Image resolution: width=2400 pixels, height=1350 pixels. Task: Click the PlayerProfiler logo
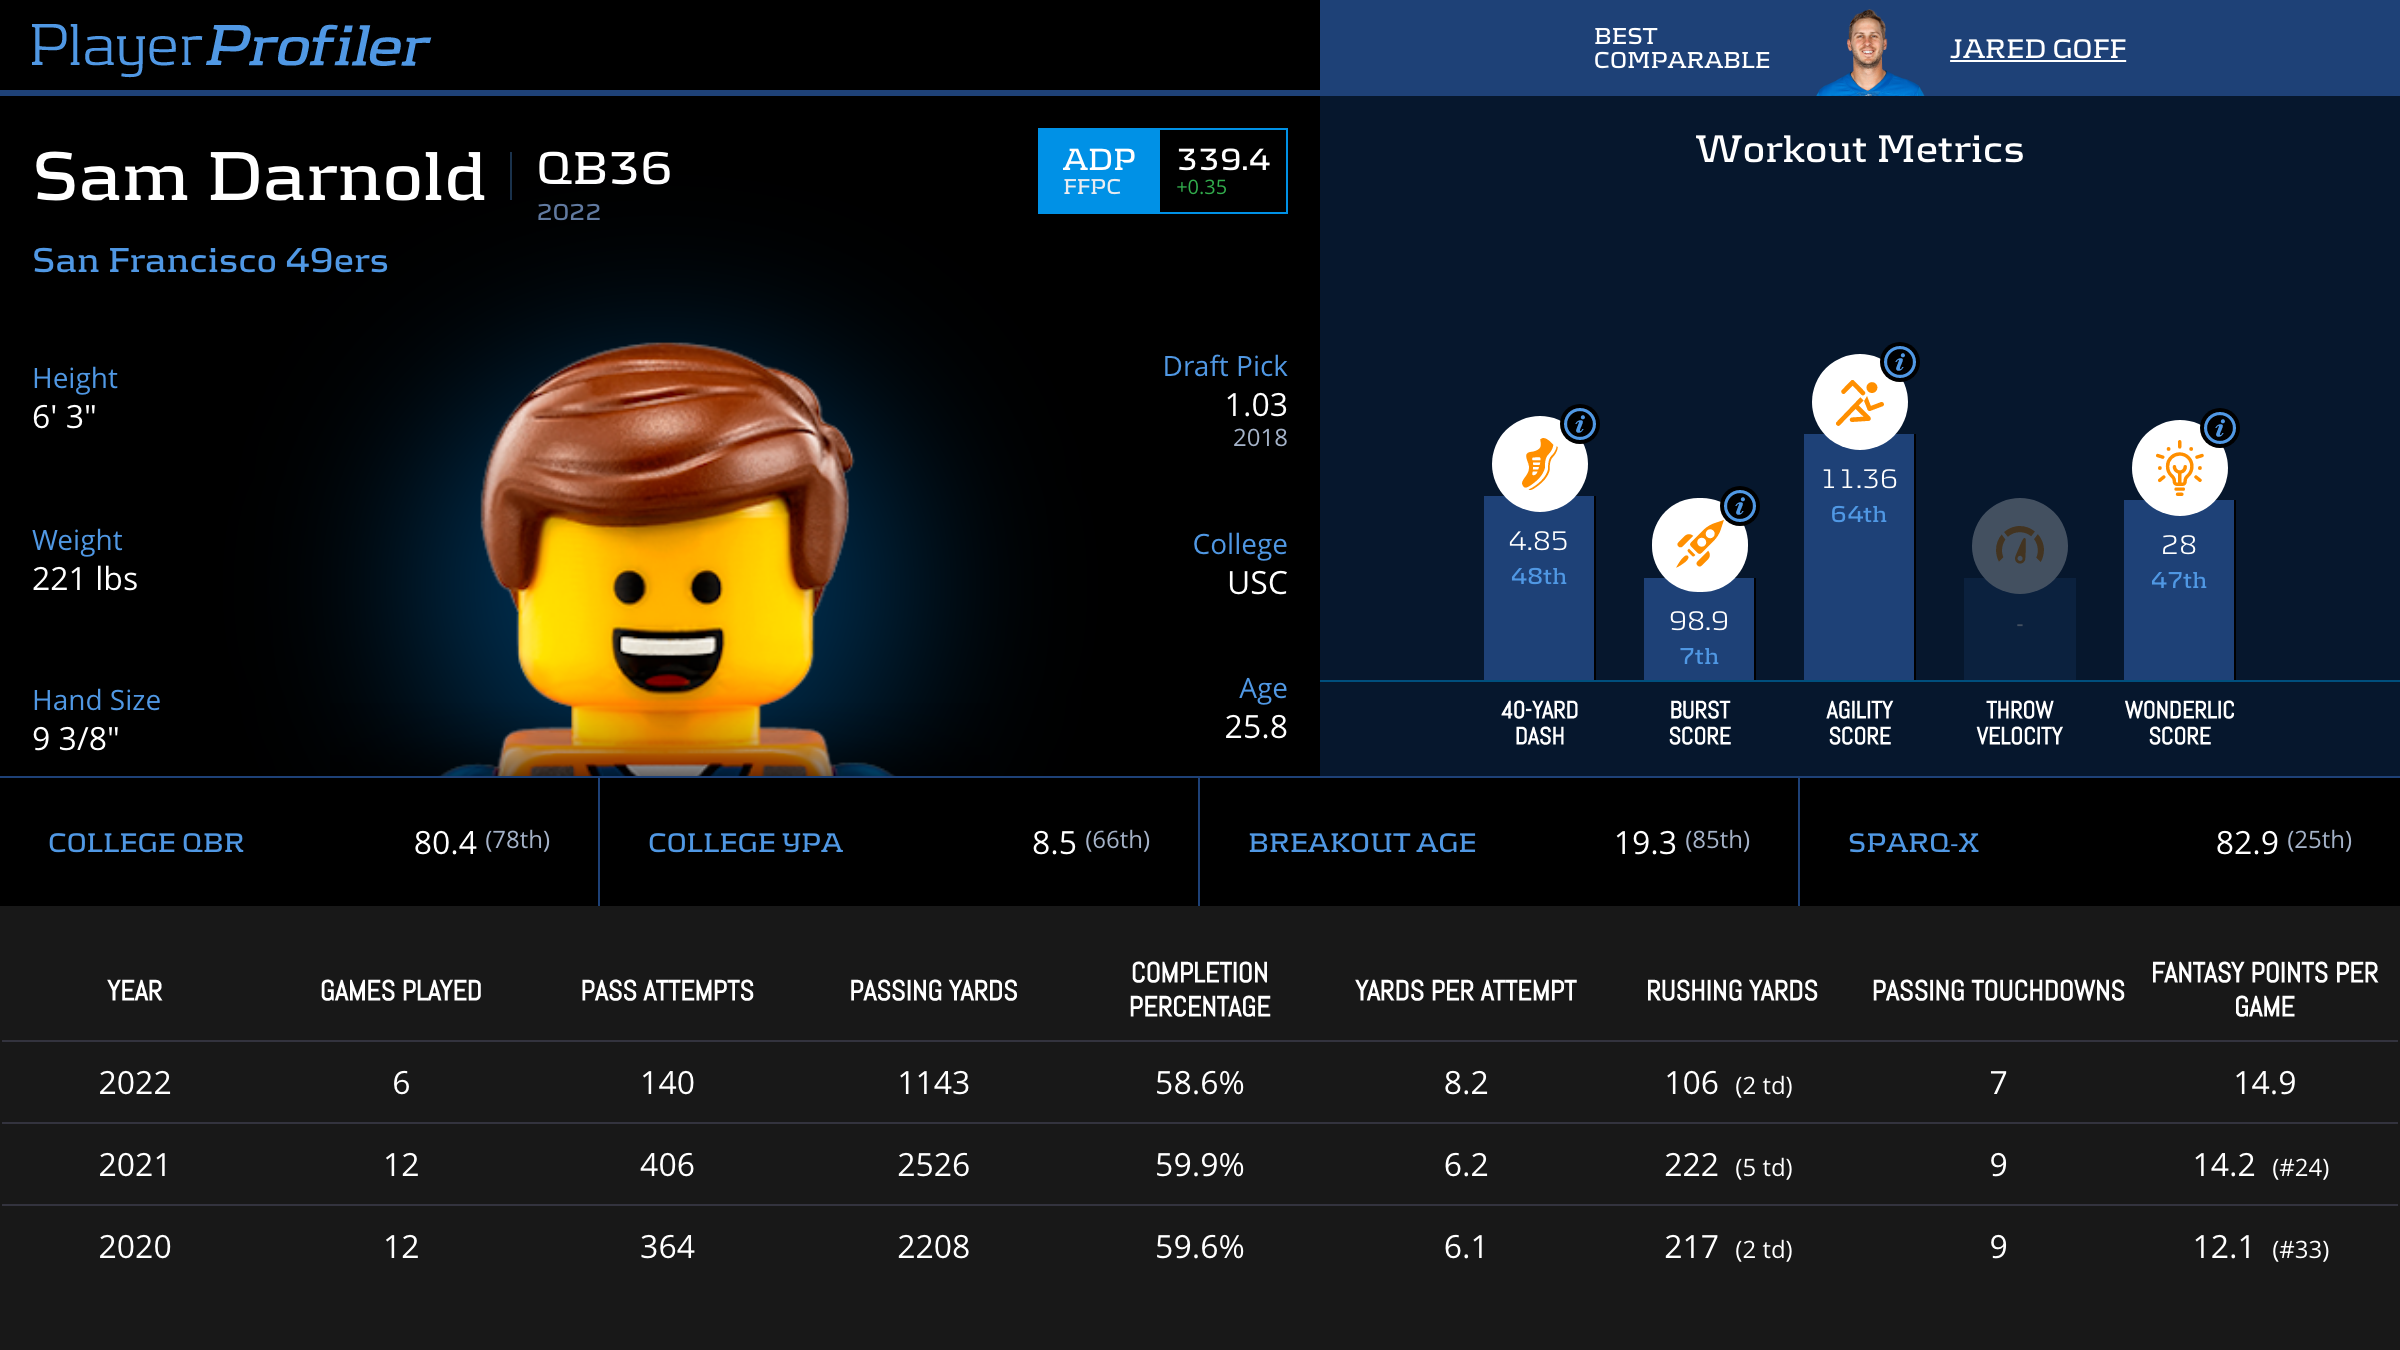click(230, 46)
